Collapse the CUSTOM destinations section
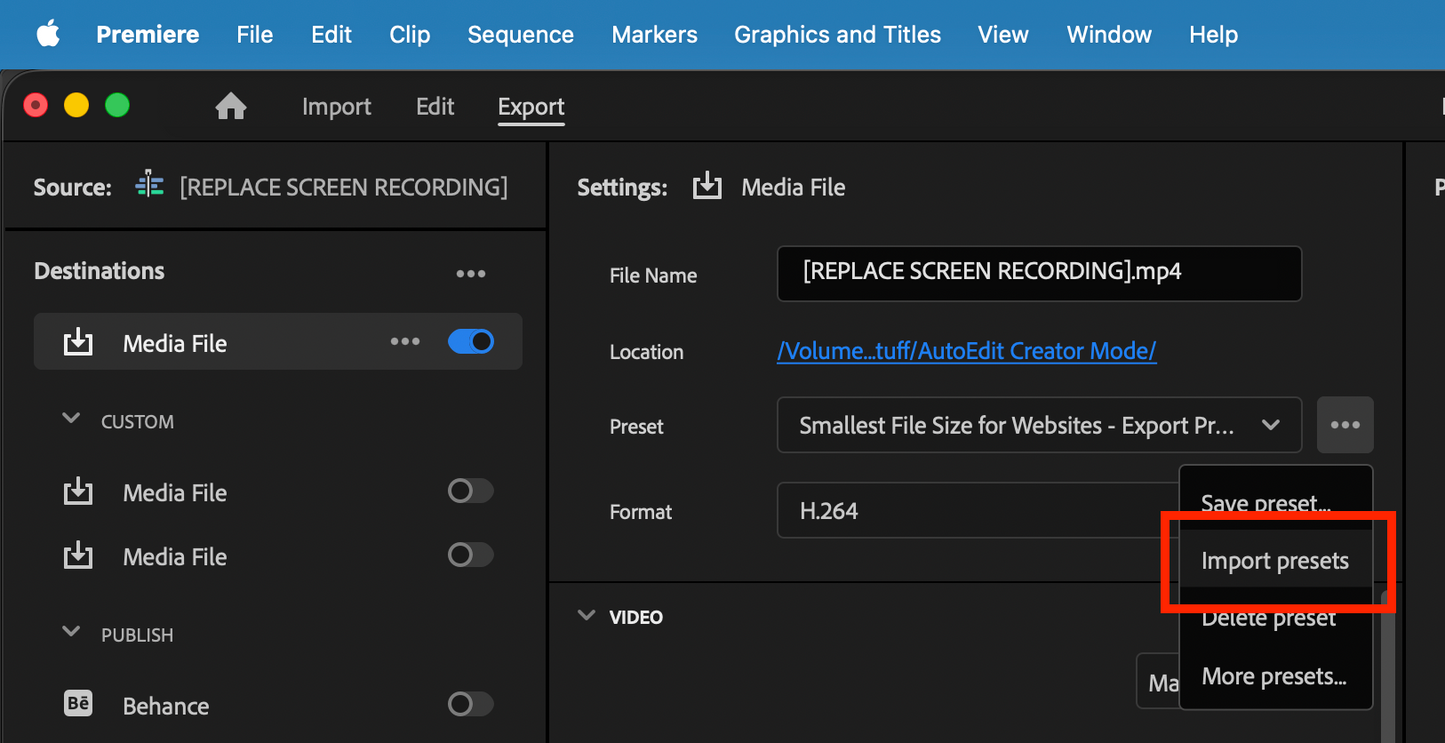Screen dimensions: 1445x743 click(71, 420)
